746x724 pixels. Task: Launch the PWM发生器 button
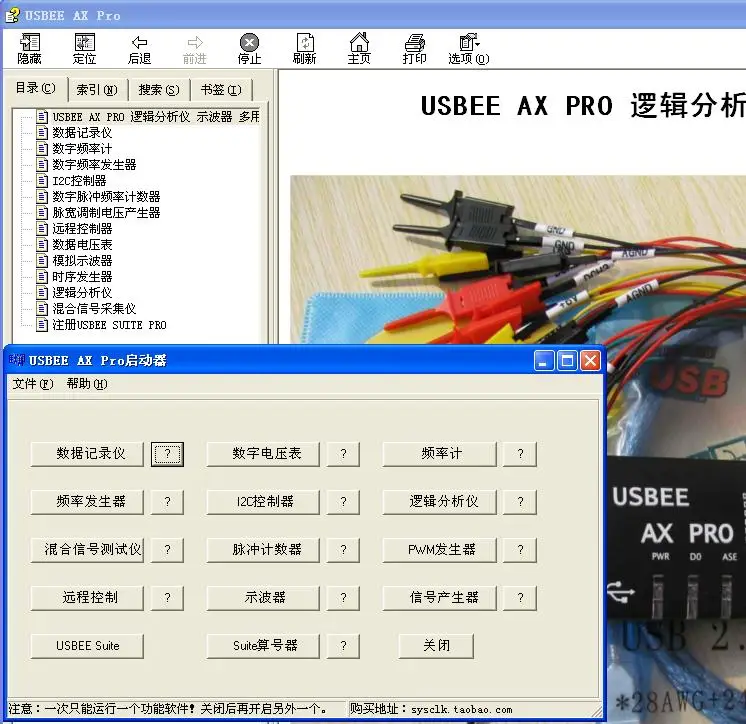439,550
